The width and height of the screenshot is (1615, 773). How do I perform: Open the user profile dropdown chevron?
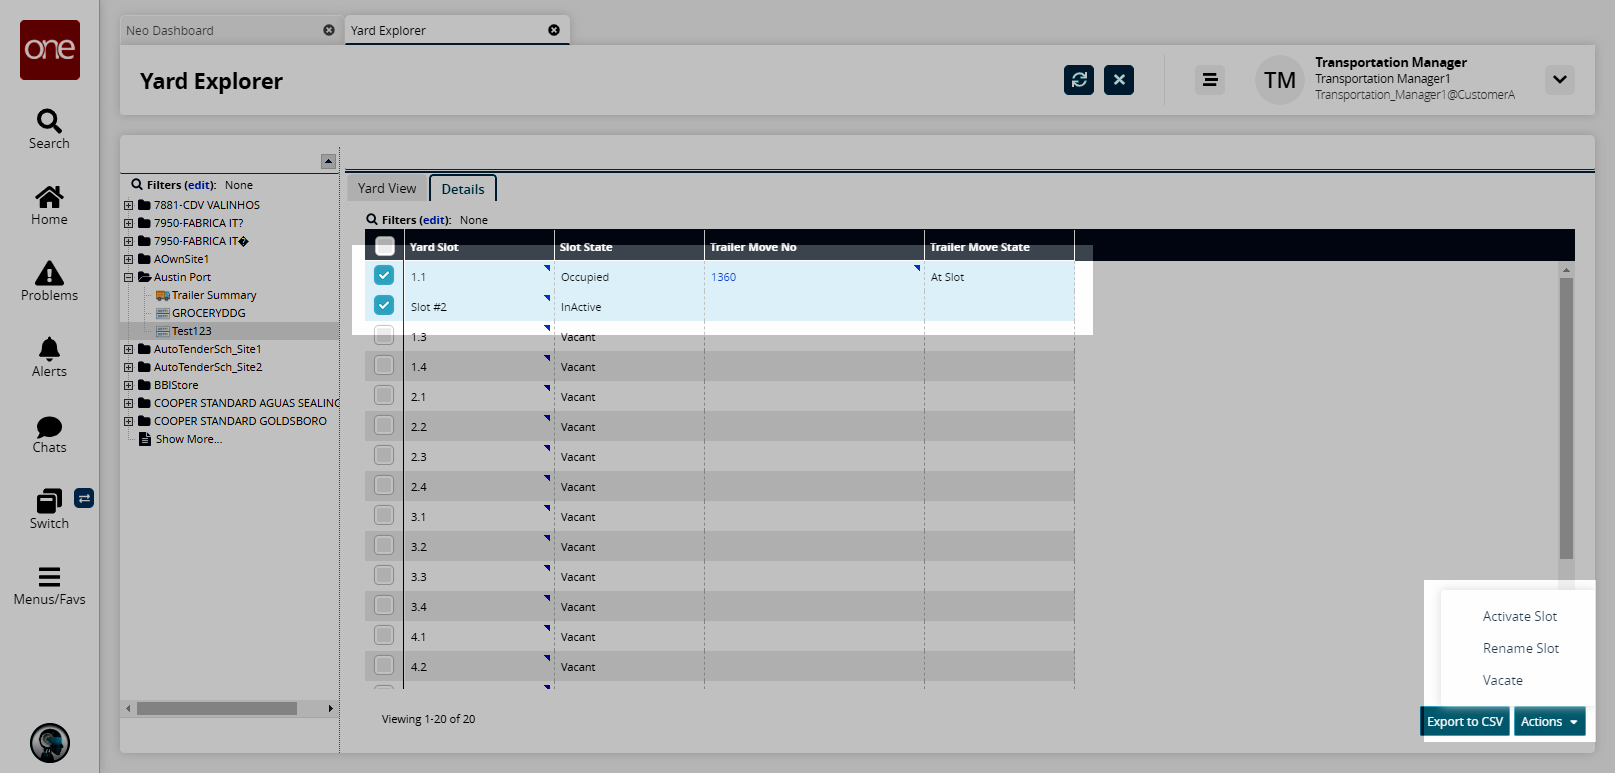(1559, 80)
